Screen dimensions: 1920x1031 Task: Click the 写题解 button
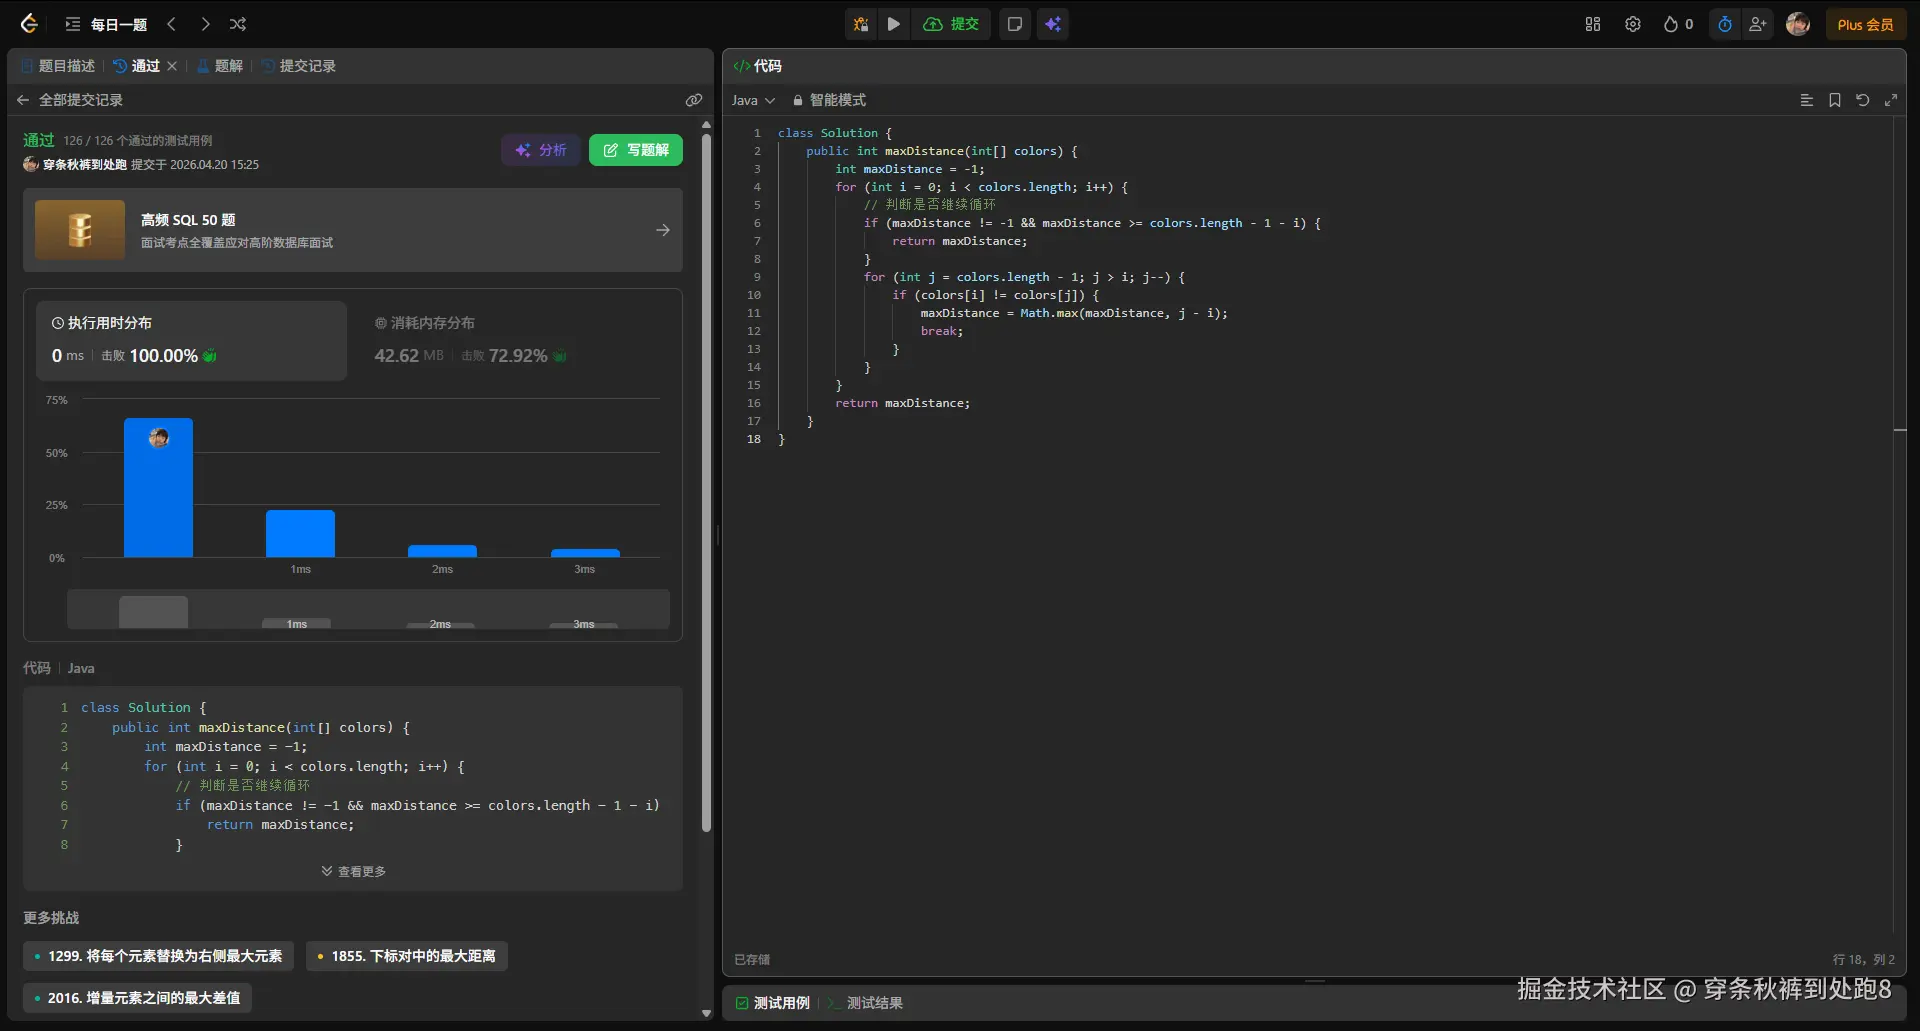point(636,150)
